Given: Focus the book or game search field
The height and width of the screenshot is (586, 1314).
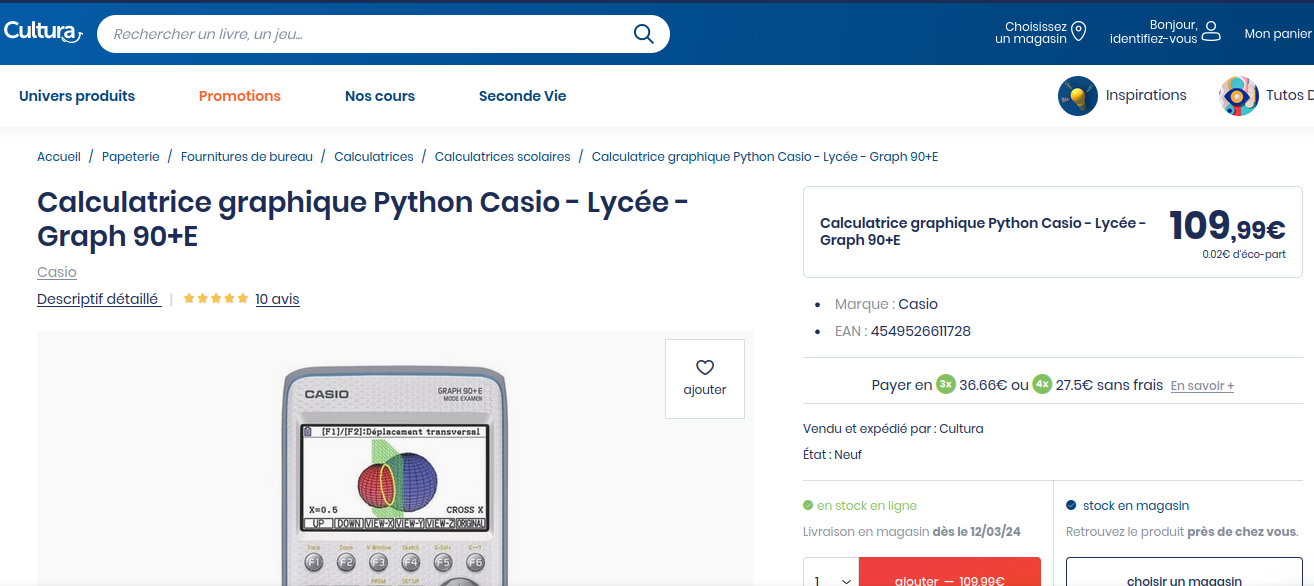Looking at the screenshot, I should [x=383, y=34].
